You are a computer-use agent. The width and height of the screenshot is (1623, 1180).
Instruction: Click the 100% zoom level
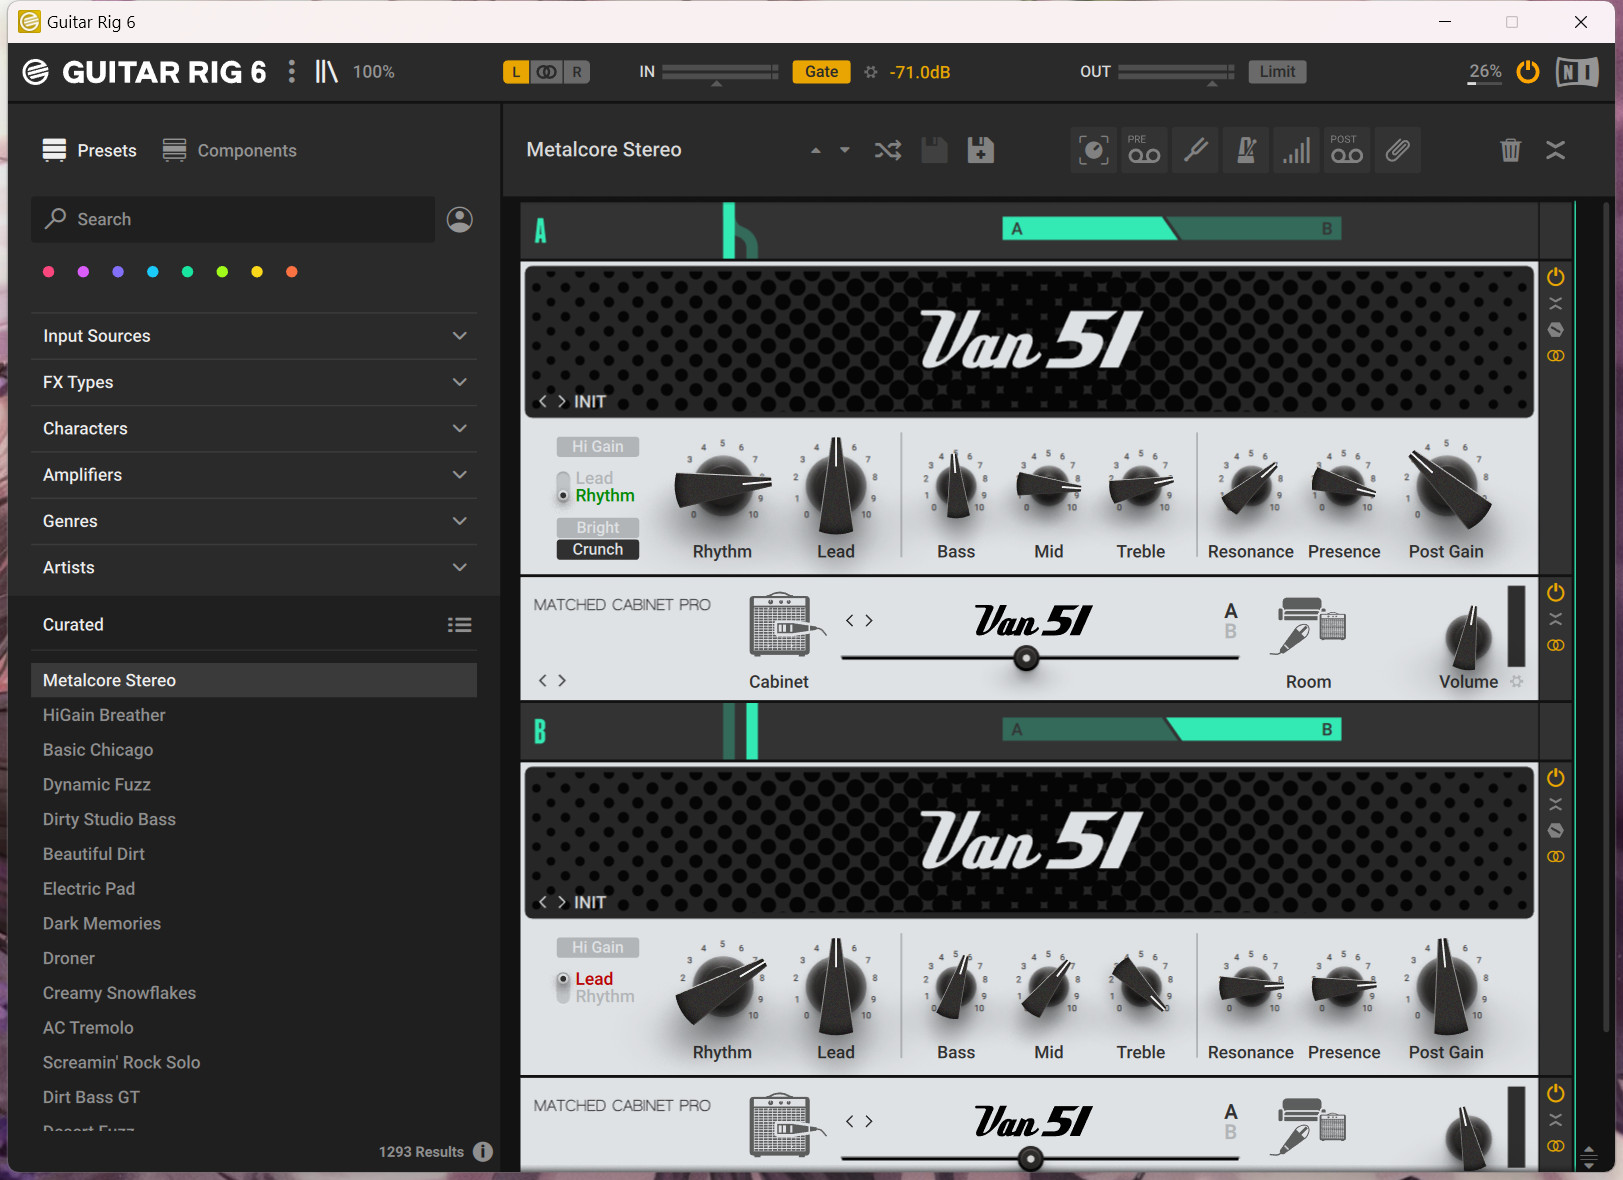coord(373,72)
